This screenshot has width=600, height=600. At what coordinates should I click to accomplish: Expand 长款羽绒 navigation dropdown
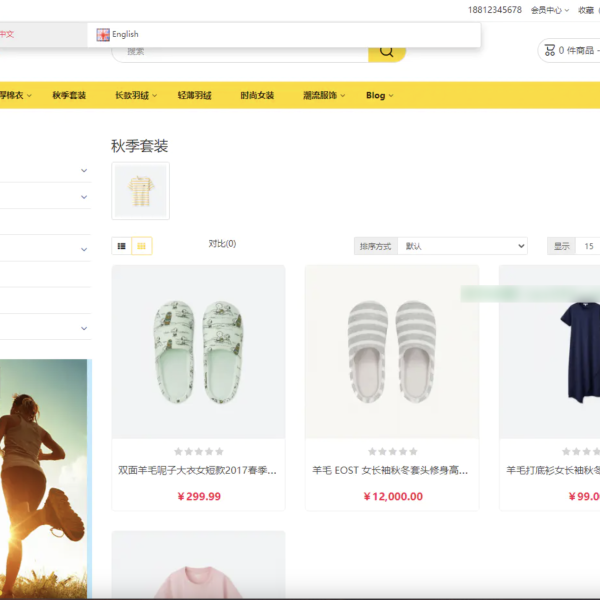tap(136, 95)
